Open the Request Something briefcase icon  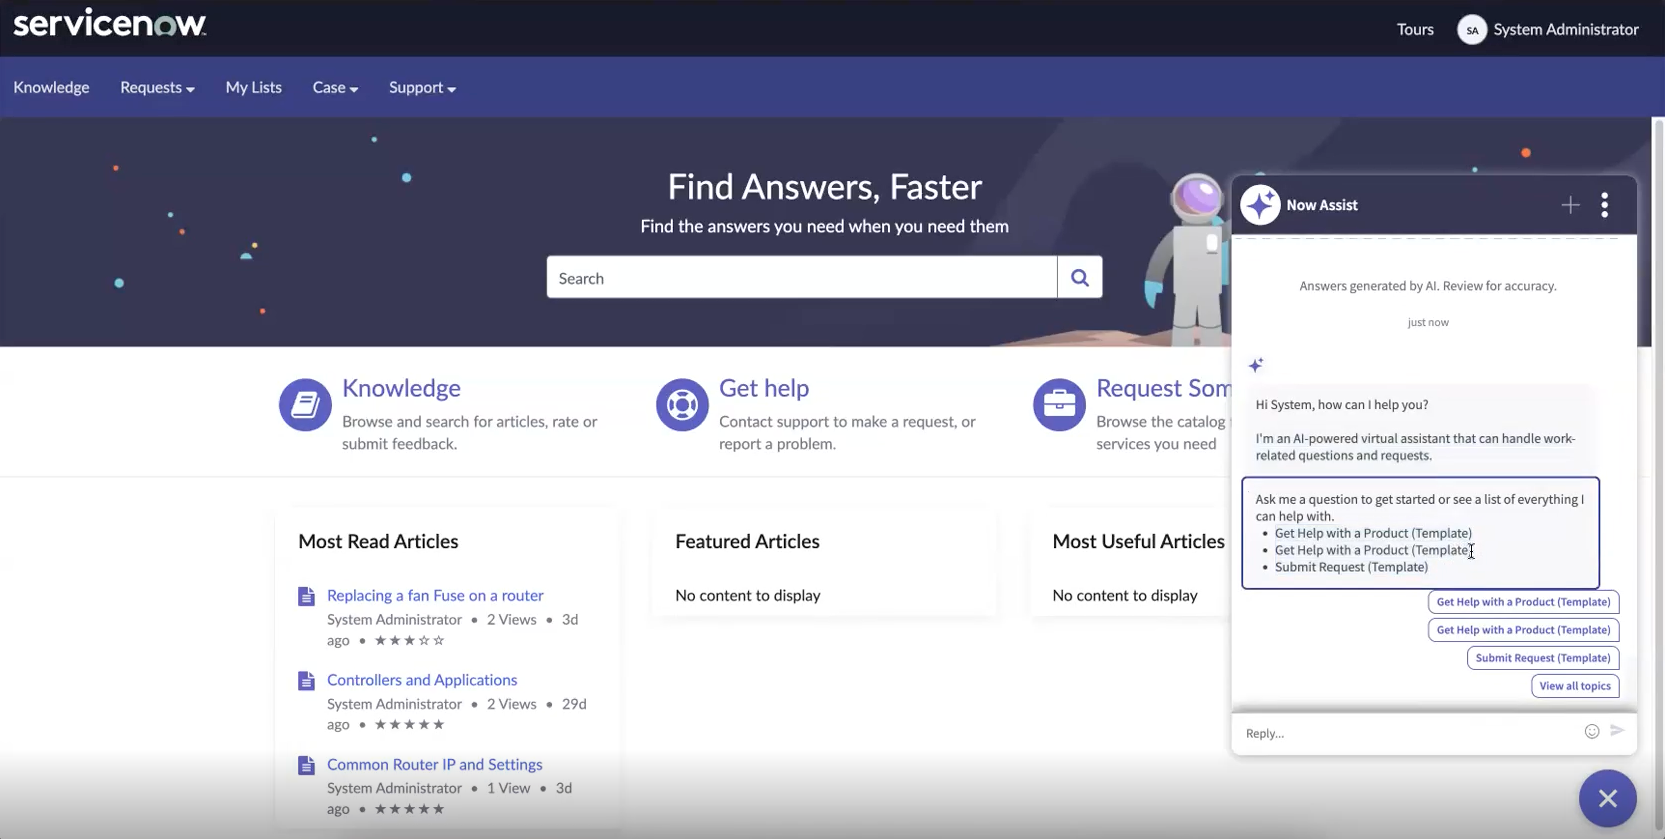(x=1059, y=405)
